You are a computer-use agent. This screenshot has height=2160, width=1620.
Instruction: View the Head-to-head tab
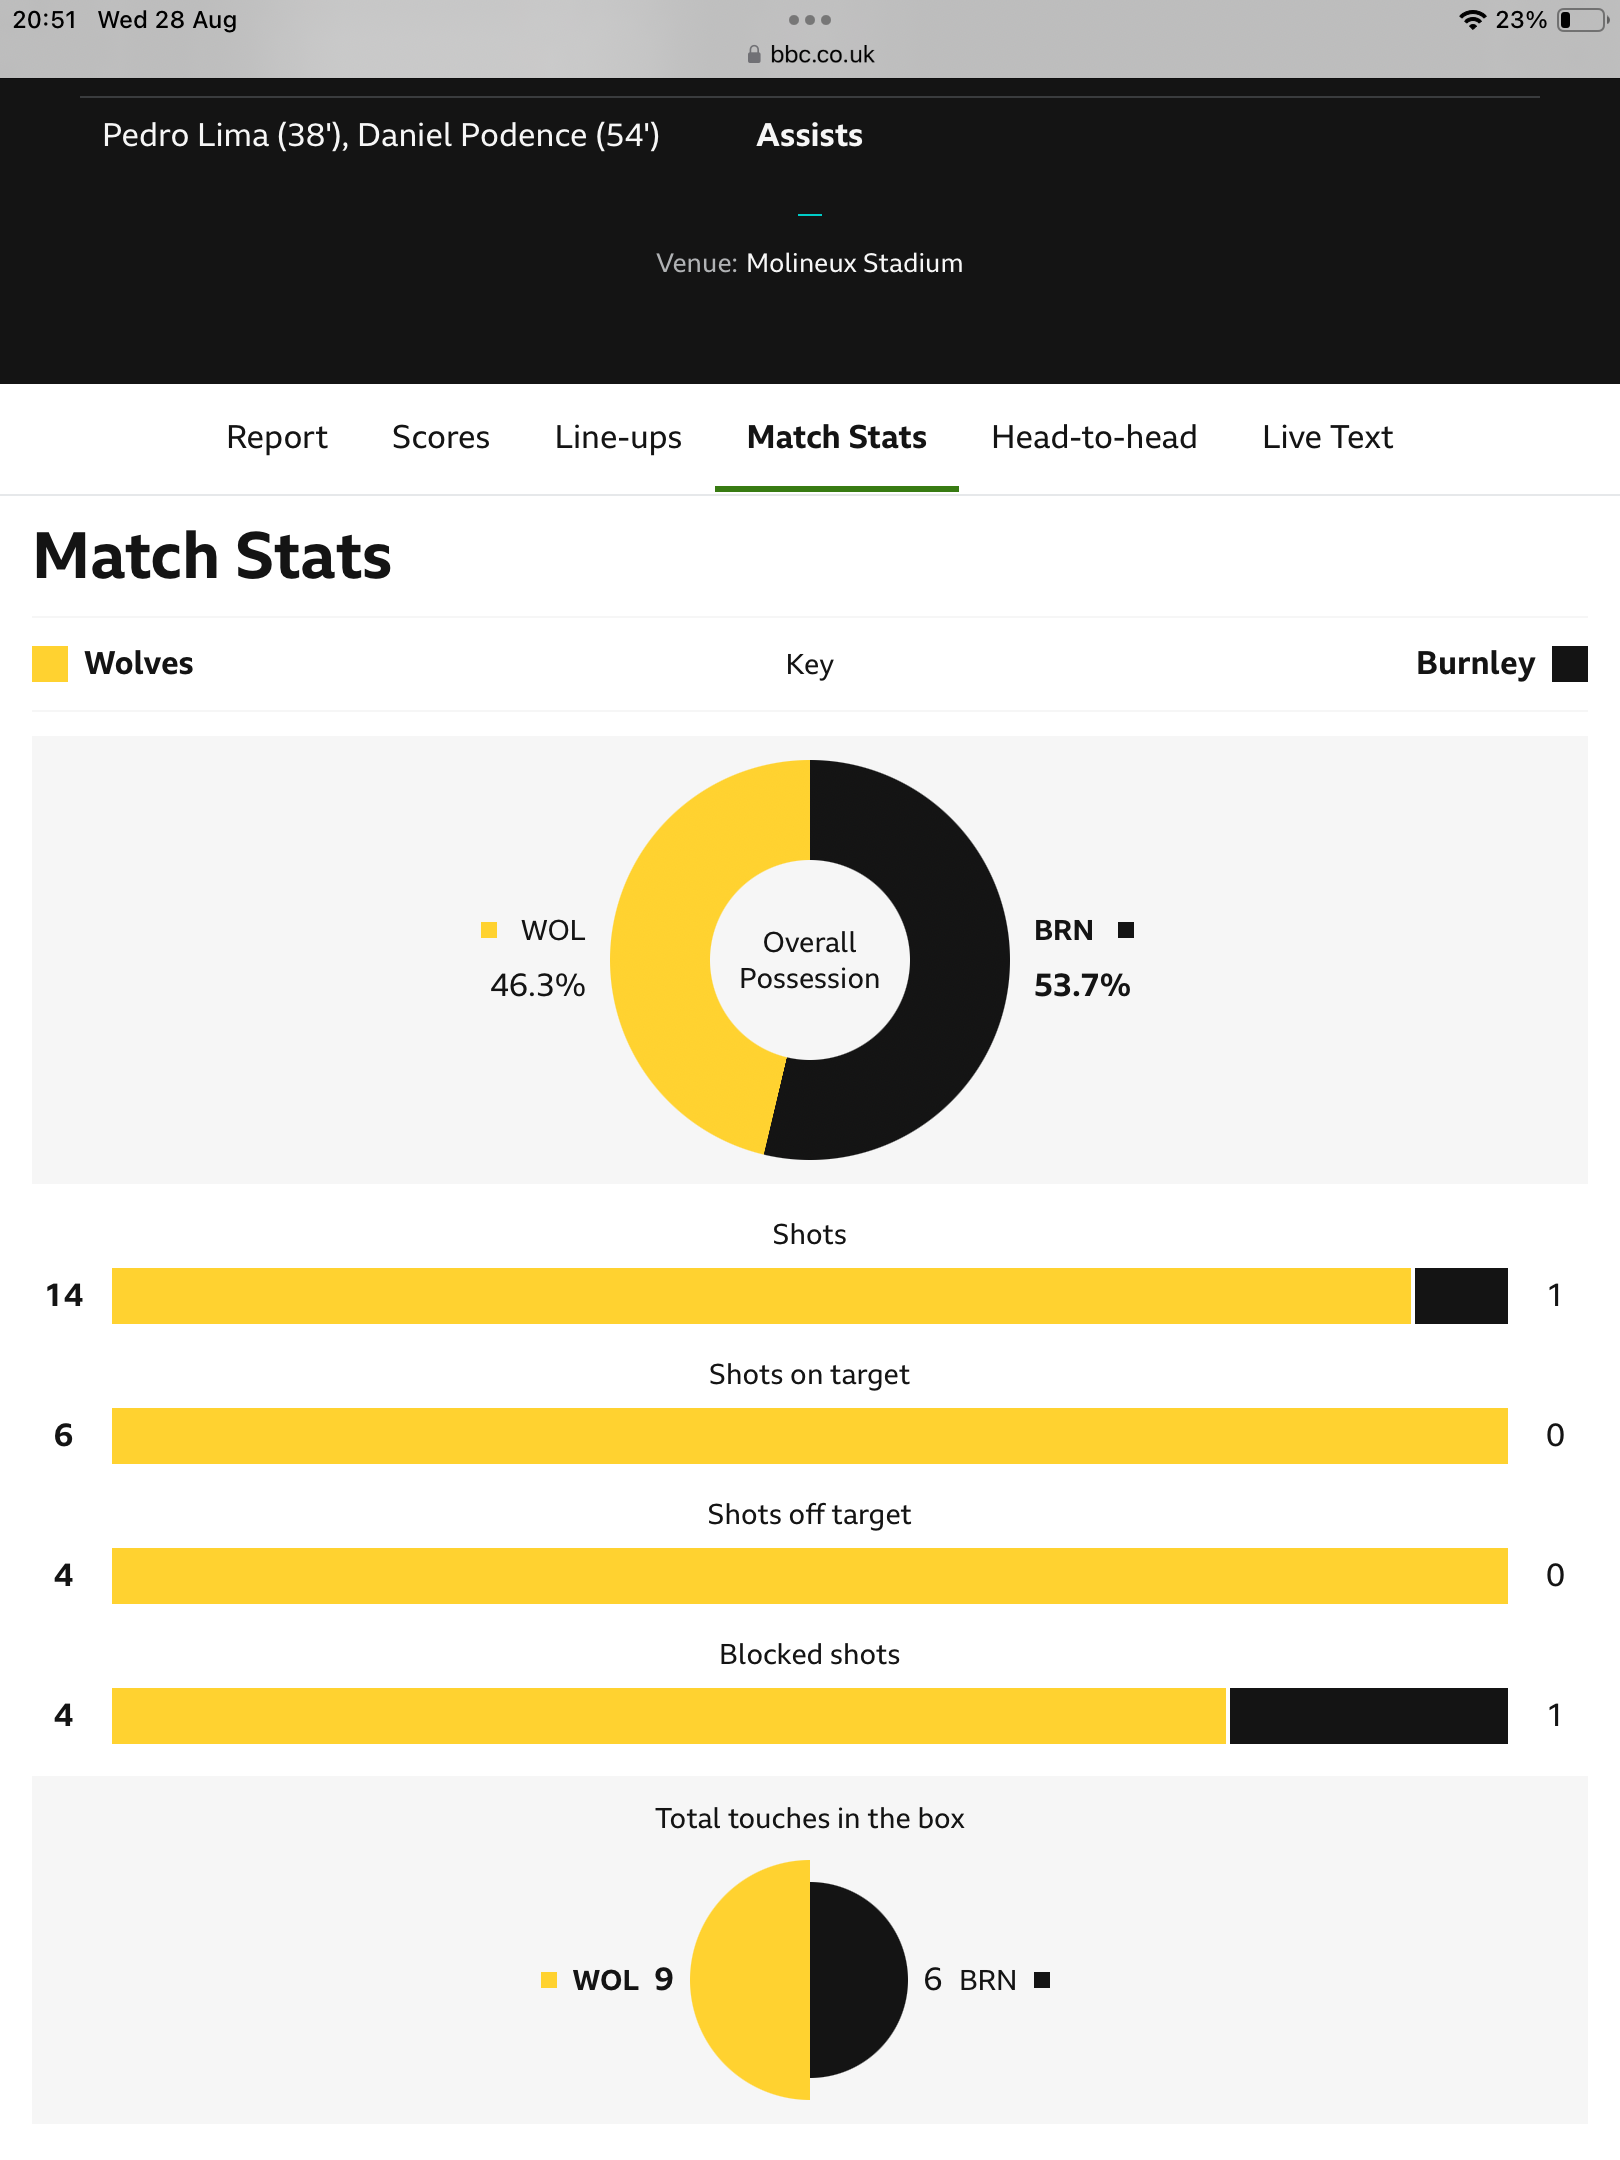click(1094, 438)
